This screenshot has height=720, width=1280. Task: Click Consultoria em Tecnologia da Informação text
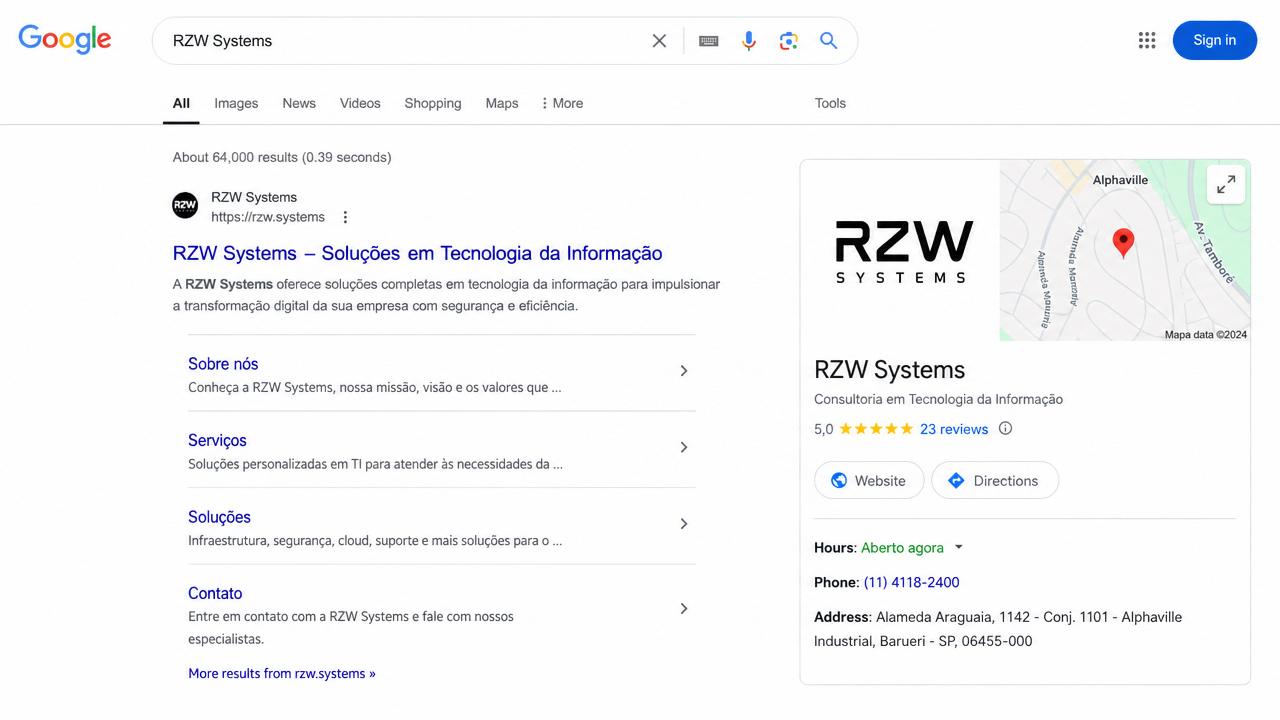coord(938,399)
